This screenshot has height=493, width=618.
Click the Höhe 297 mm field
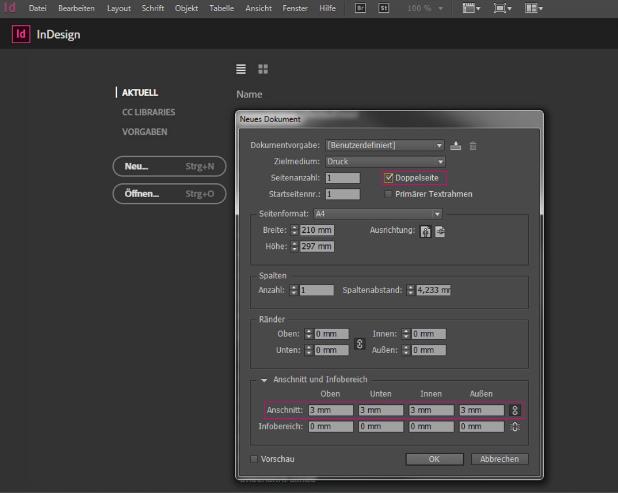tap(317, 246)
